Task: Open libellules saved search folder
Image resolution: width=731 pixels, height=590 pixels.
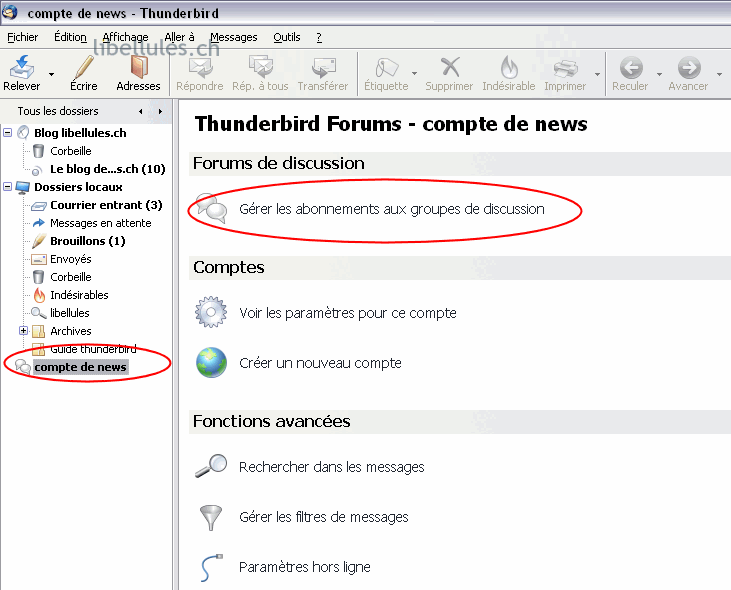Action: tap(70, 313)
